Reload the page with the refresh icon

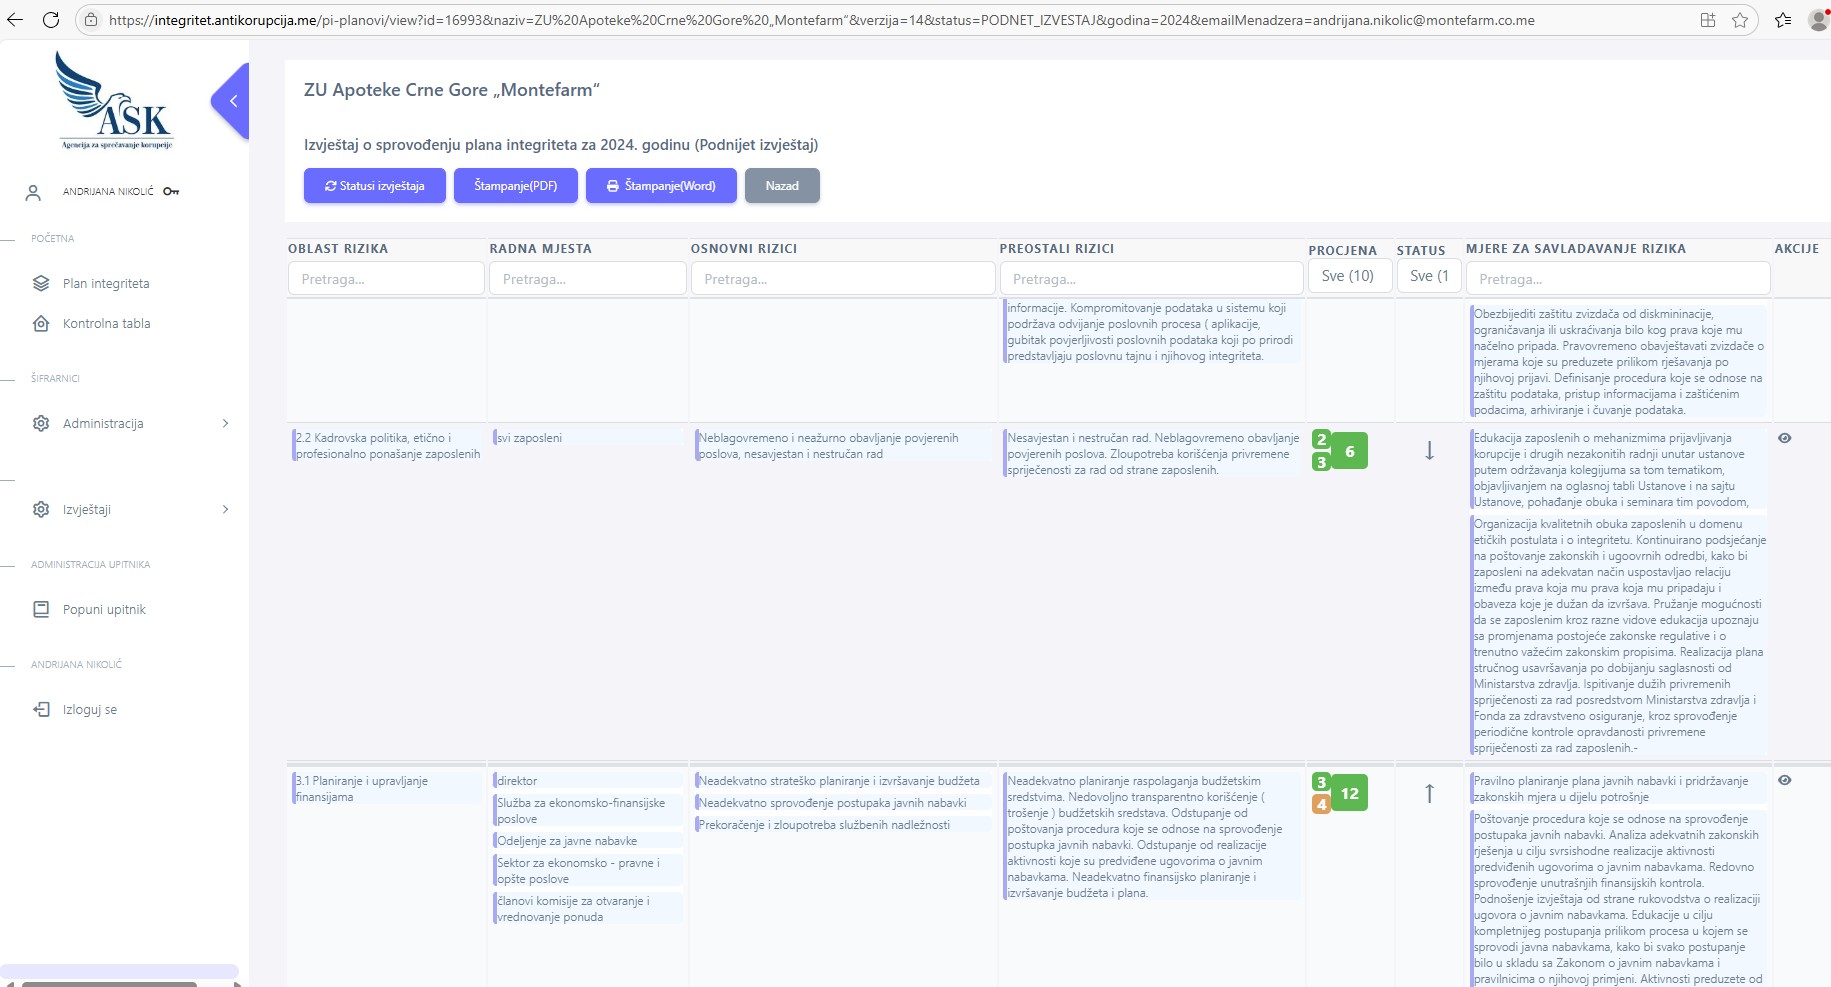pyautogui.click(x=52, y=20)
